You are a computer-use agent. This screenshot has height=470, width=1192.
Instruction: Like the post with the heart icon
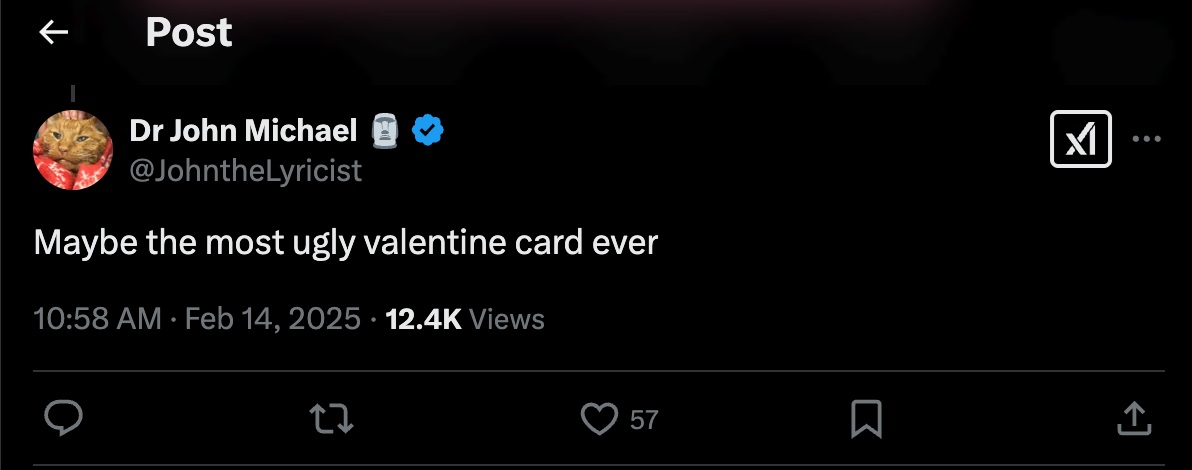click(x=599, y=419)
